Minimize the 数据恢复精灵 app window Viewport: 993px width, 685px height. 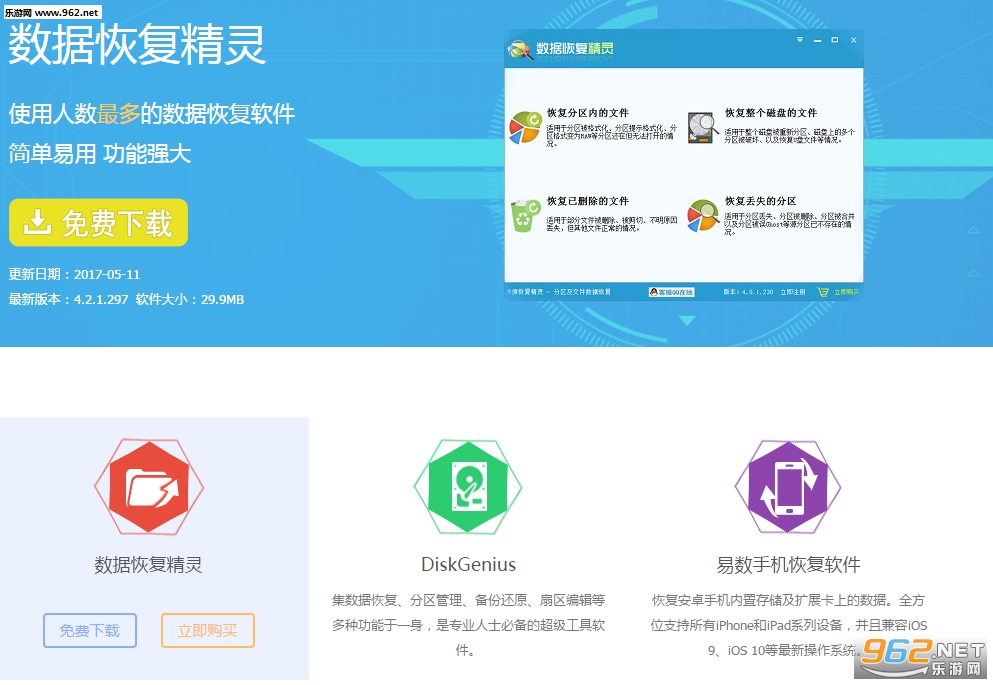click(818, 41)
